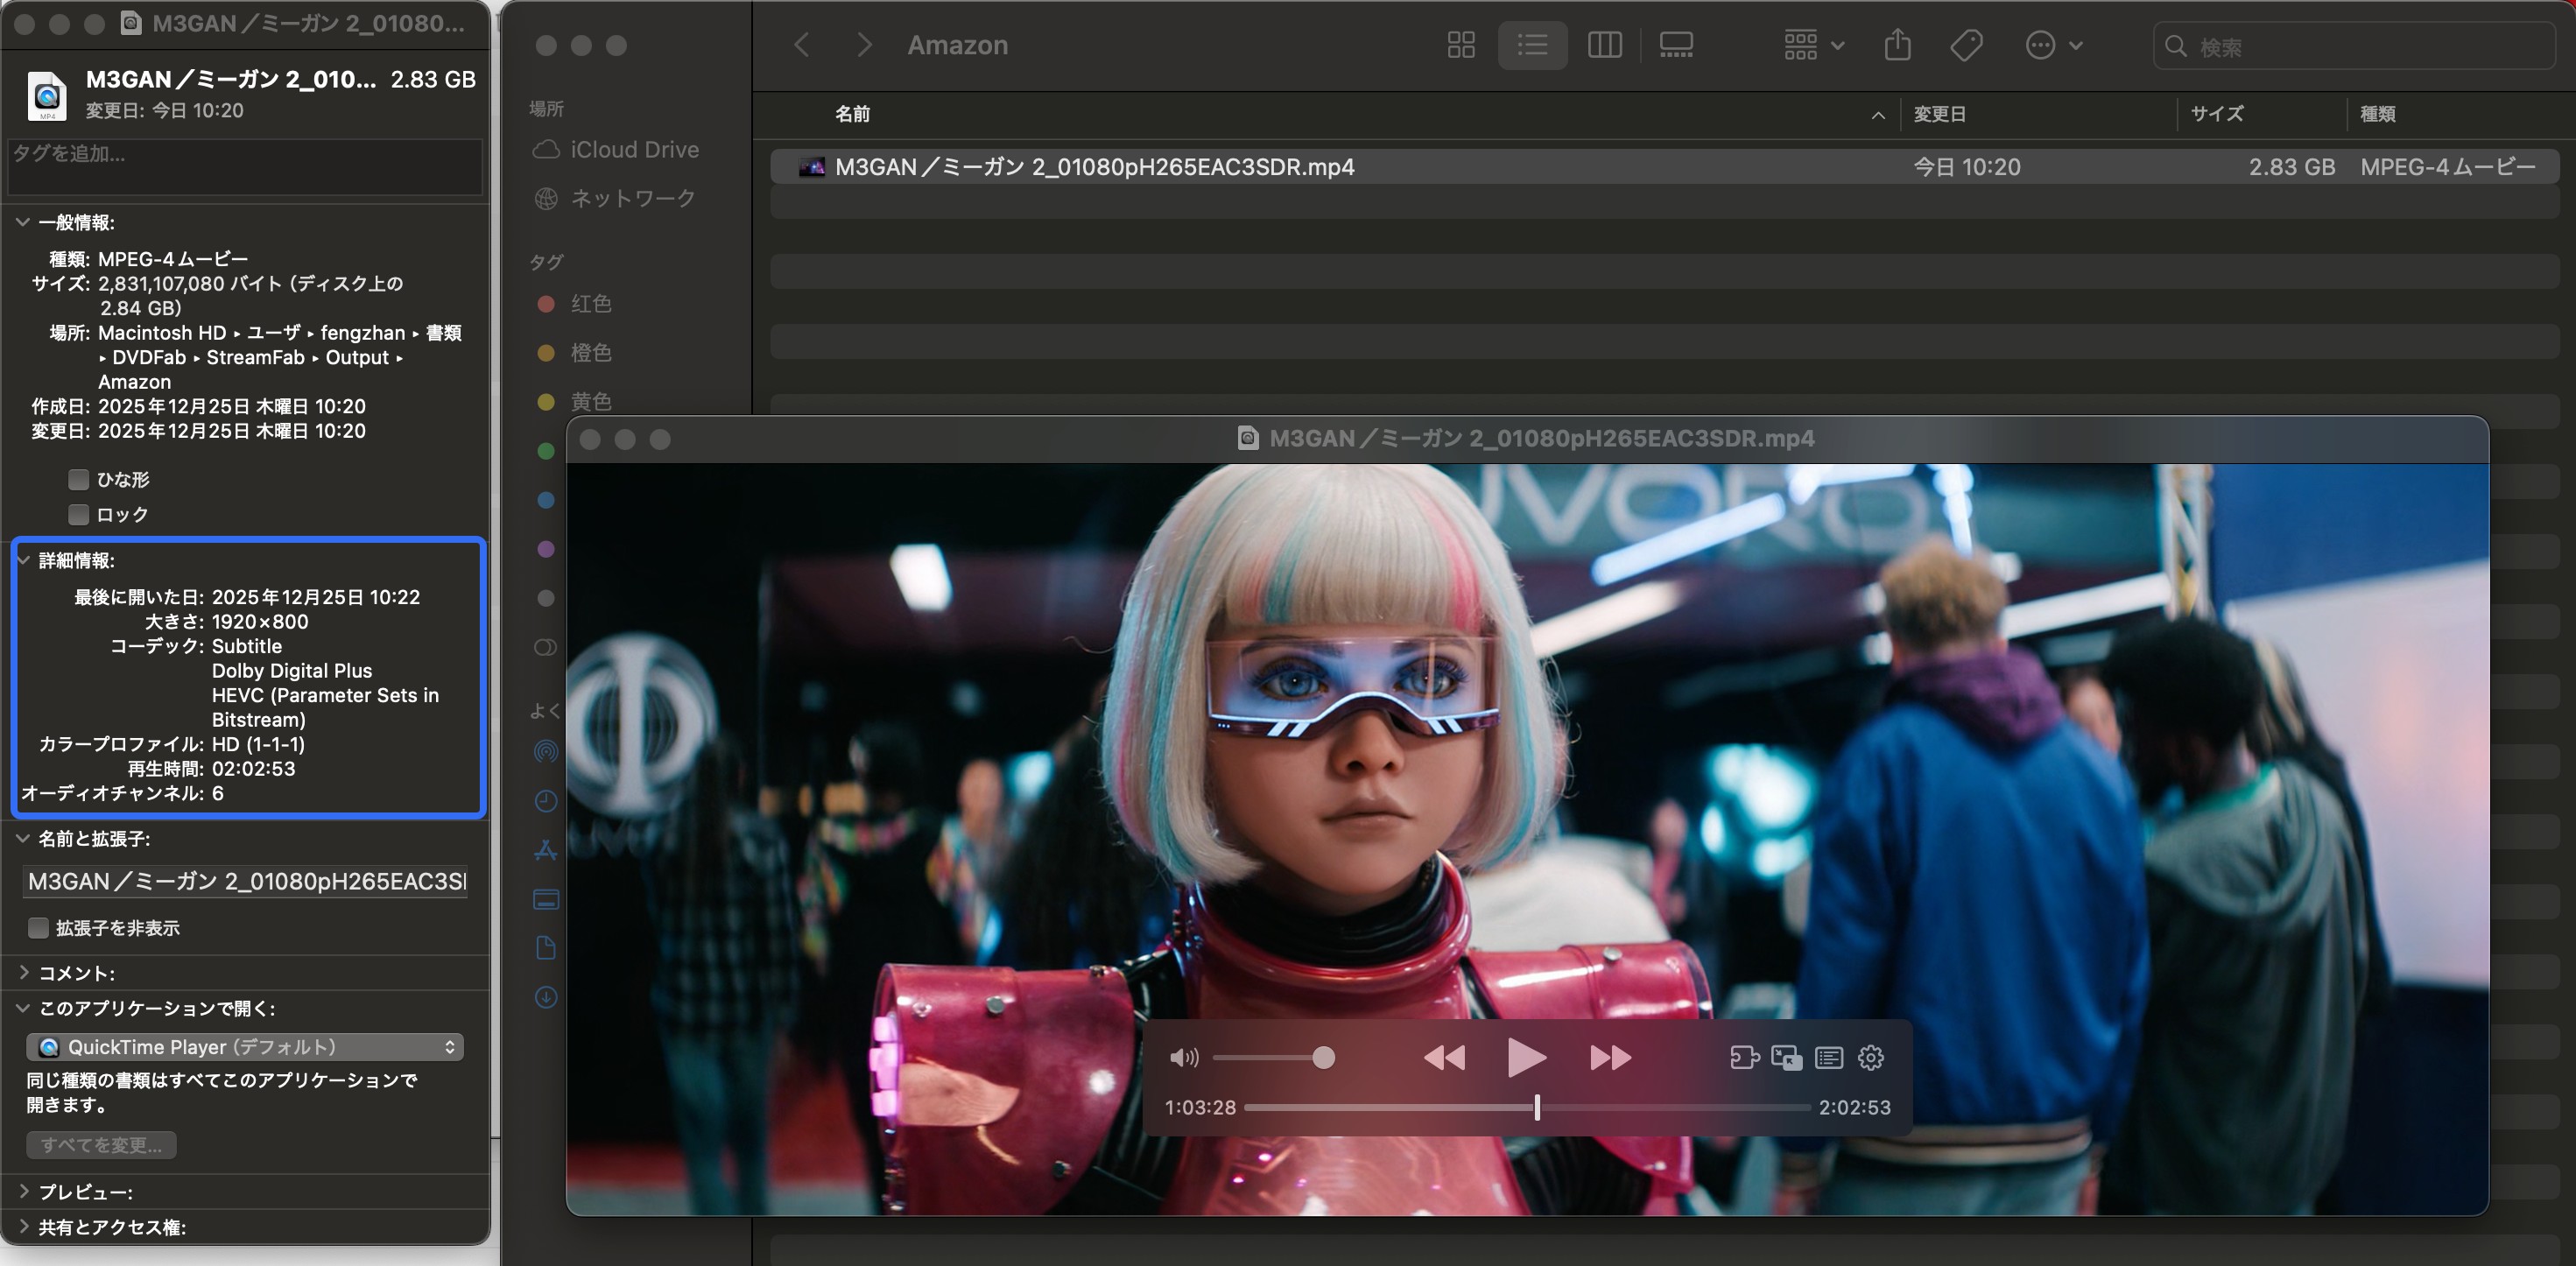The height and width of the screenshot is (1266, 2576).
Task: Click the すべてを変更 button
Action: 101,1144
